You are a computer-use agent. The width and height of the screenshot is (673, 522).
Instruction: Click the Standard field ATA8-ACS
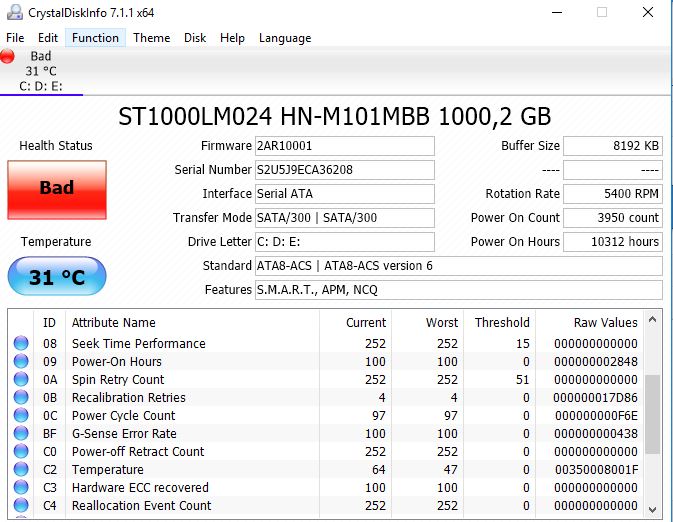tap(459, 266)
